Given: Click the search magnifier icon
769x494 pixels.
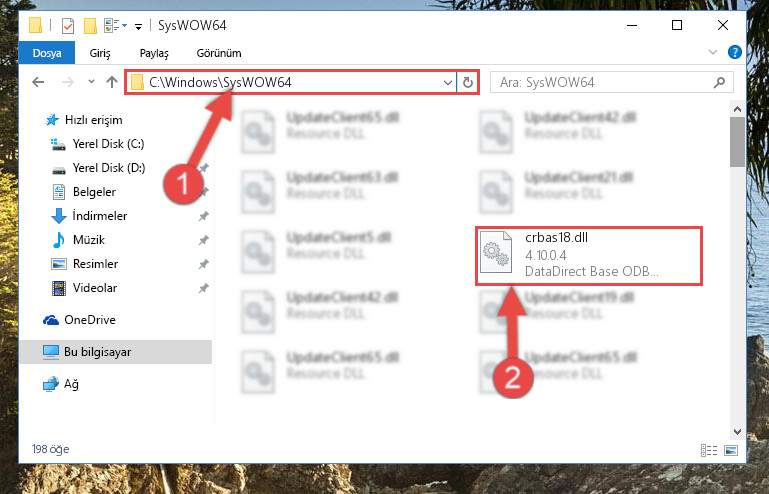Looking at the screenshot, I should tap(719, 82).
